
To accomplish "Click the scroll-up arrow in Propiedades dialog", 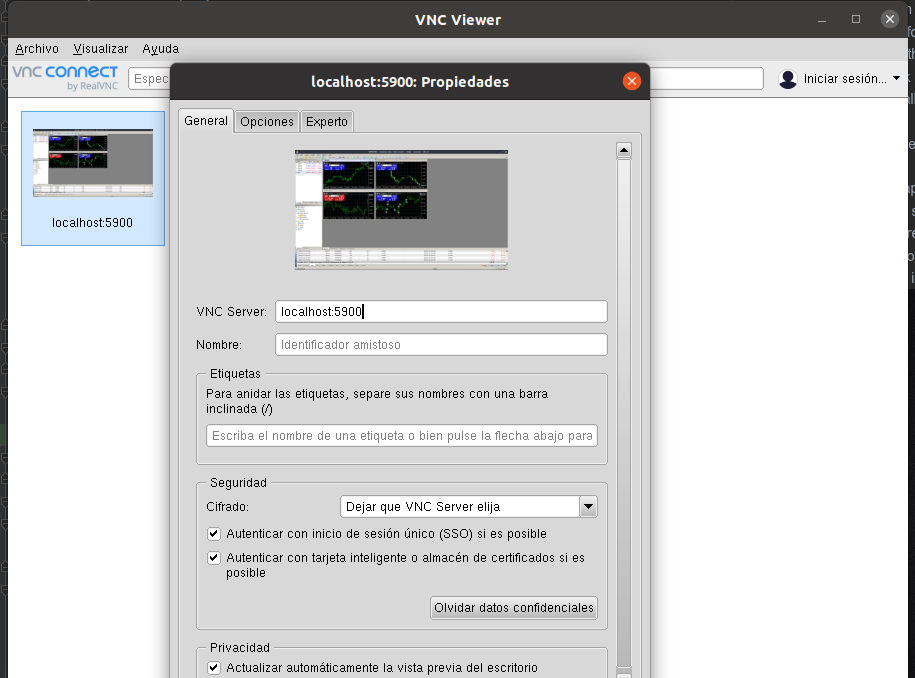I will coord(624,151).
